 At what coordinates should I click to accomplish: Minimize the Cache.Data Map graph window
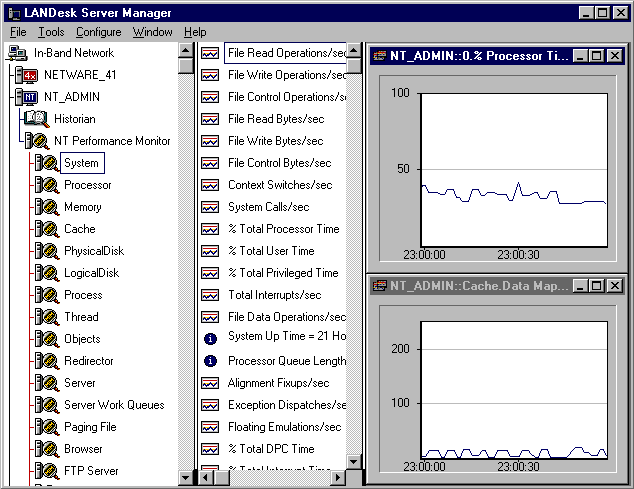coord(580,286)
